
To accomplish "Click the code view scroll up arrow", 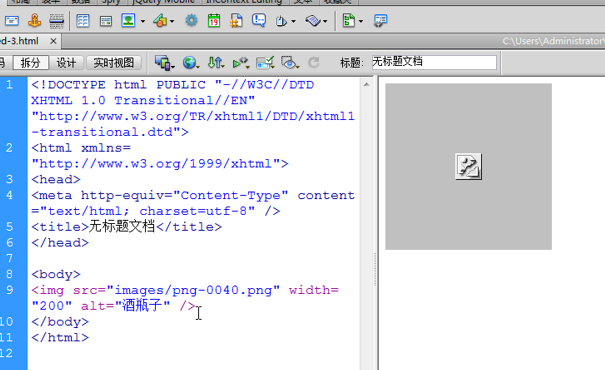I will pyautogui.click(x=366, y=84).
